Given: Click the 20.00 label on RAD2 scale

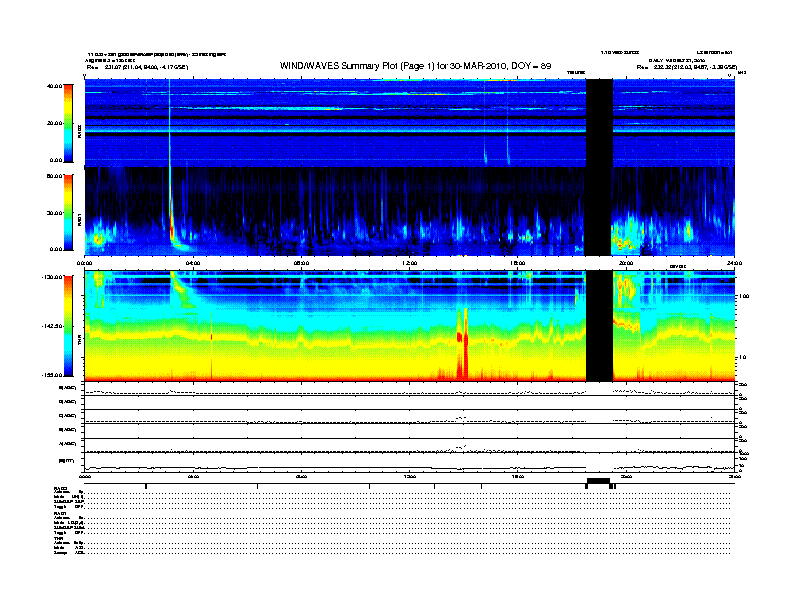Looking at the screenshot, I should 55,123.
